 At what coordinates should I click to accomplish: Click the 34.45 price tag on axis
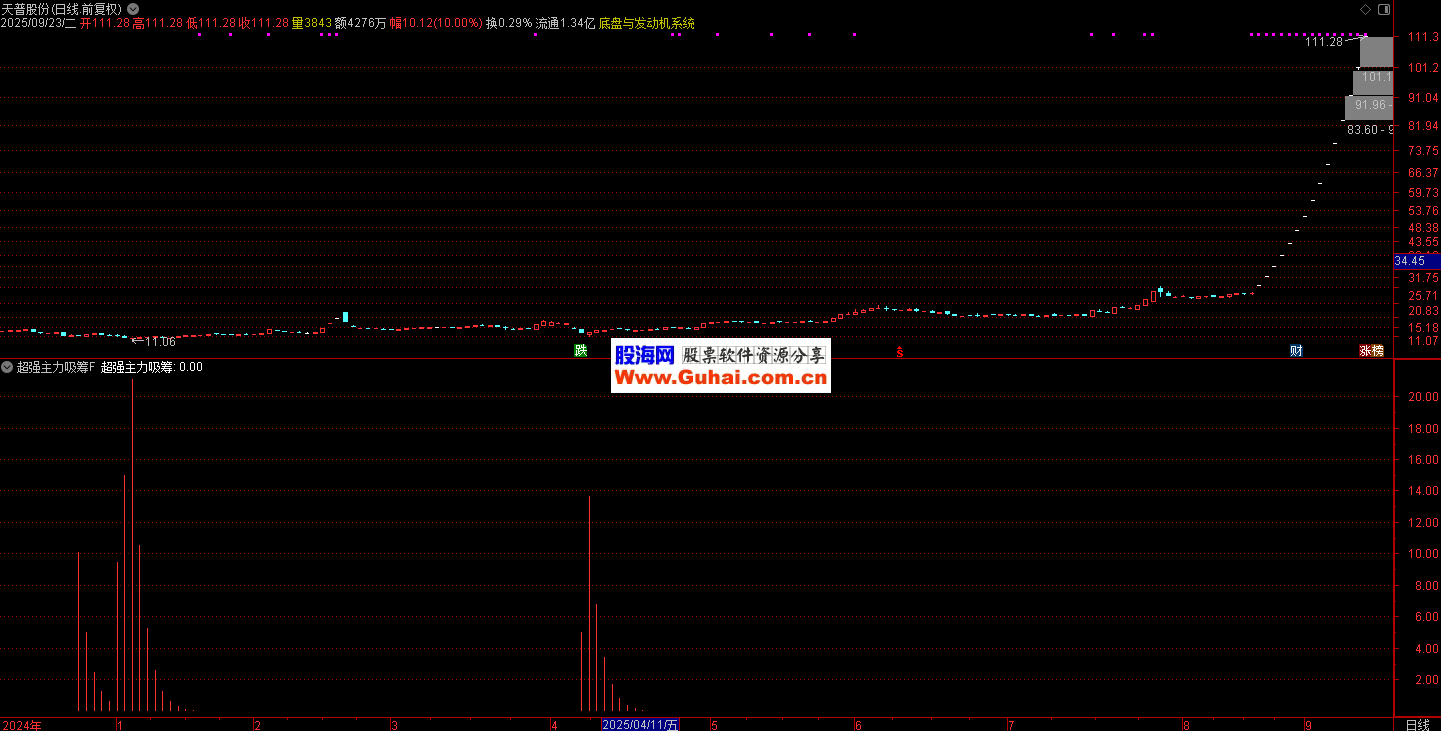[1415, 261]
